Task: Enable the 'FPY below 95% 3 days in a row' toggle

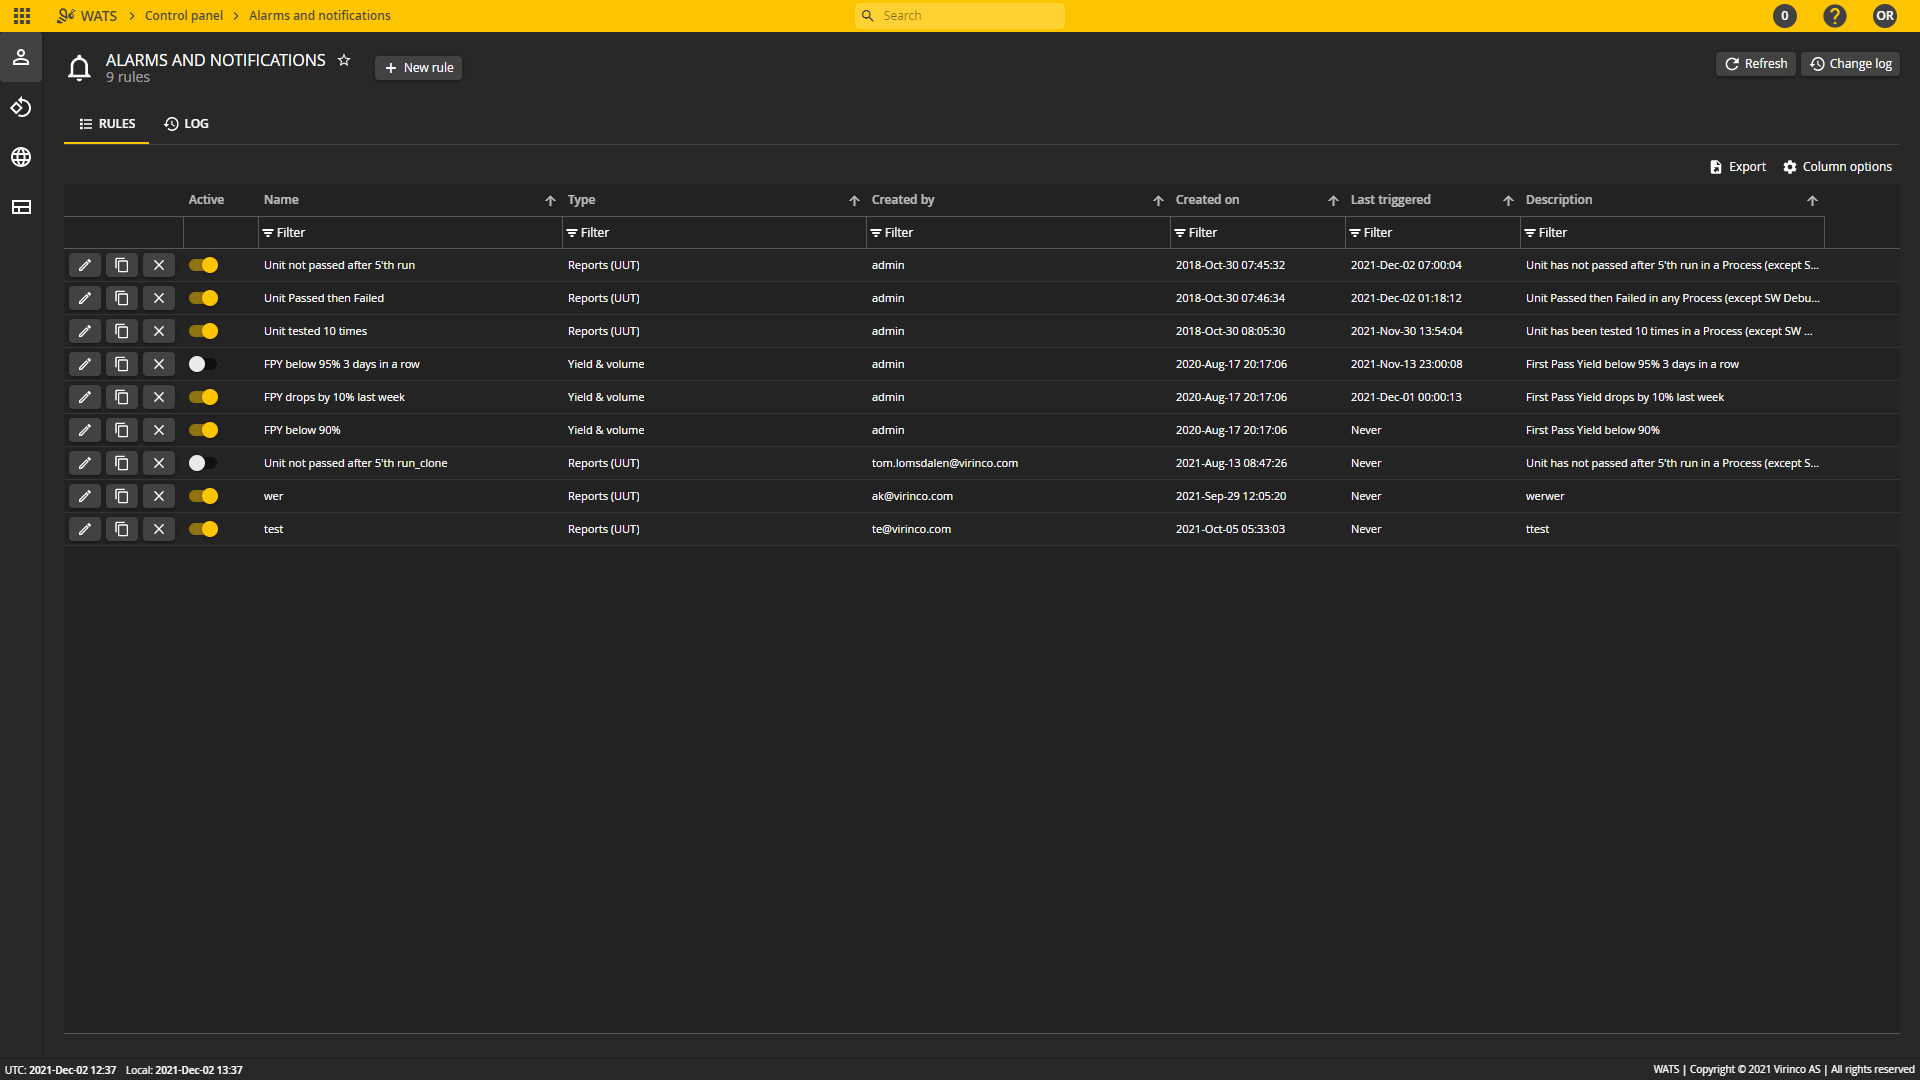Action: click(204, 364)
